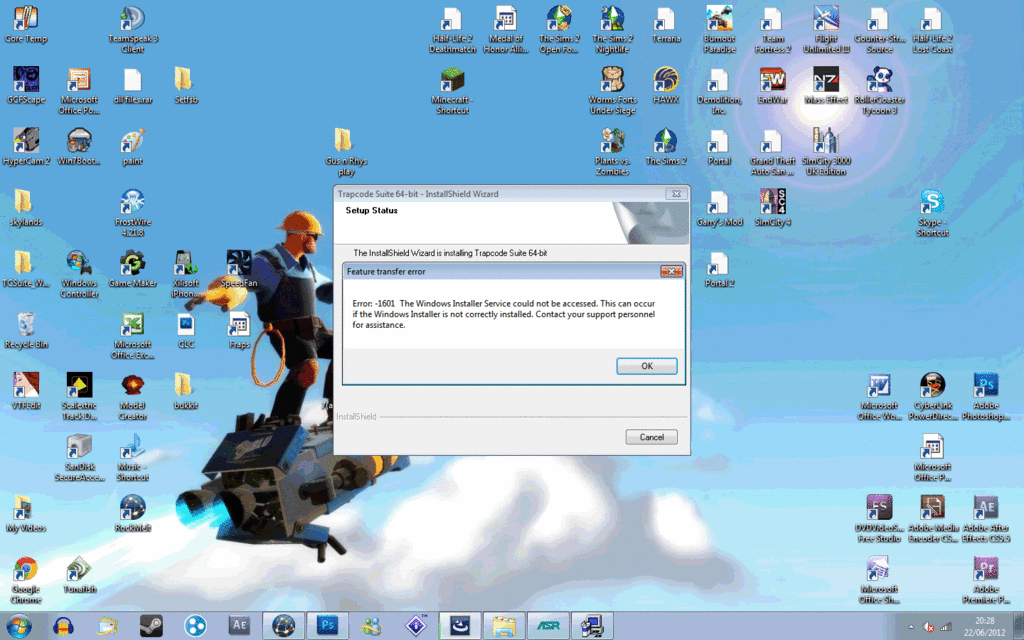Open SpeedFan desktop shortcut
Screen dimensions: 1024x640
[239, 268]
